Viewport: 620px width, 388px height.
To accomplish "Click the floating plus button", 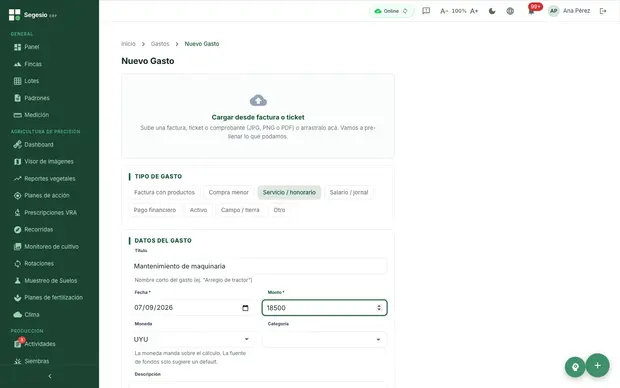I will [x=597, y=365].
